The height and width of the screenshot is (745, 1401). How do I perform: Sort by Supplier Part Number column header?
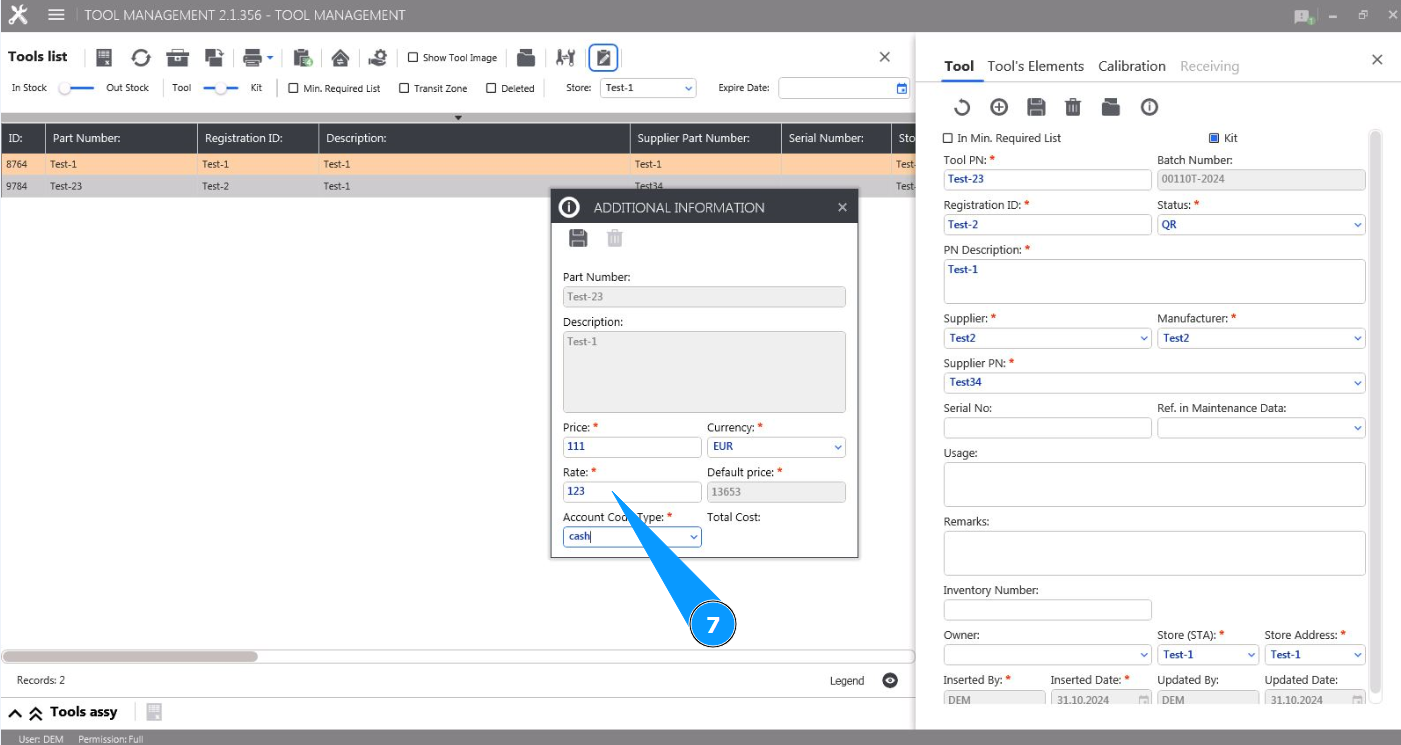click(706, 138)
